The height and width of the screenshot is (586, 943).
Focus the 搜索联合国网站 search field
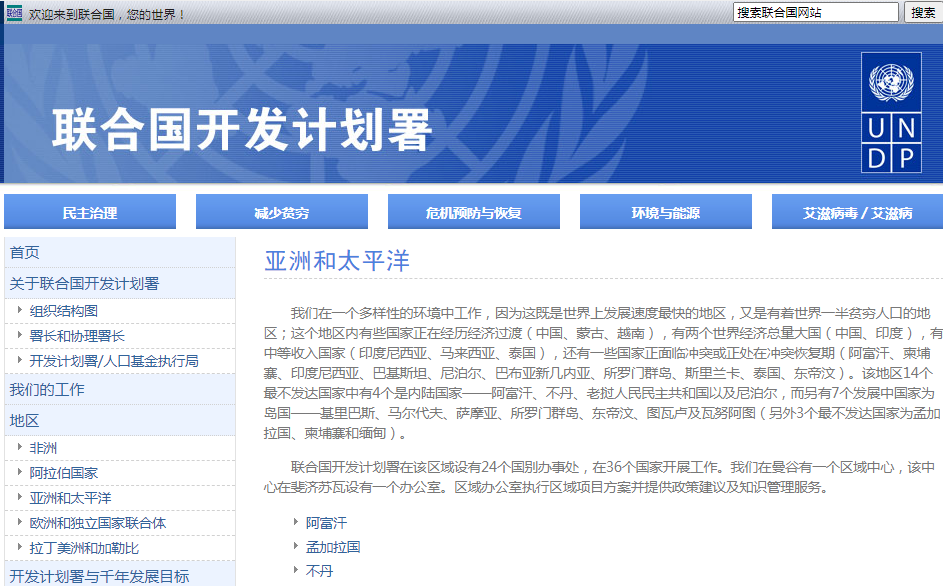pos(816,12)
